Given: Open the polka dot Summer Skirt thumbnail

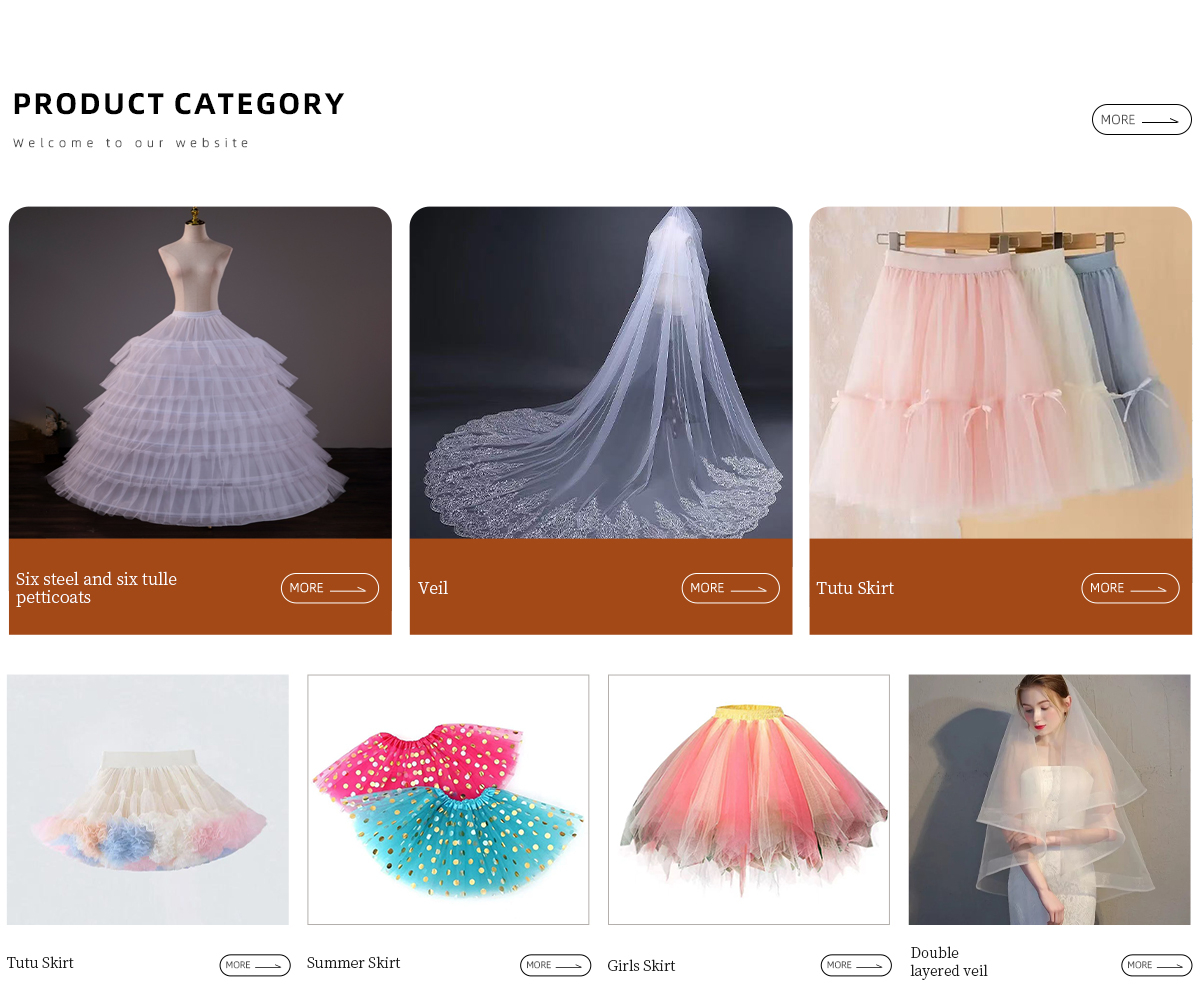Looking at the screenshot, I should pos(448,800).
